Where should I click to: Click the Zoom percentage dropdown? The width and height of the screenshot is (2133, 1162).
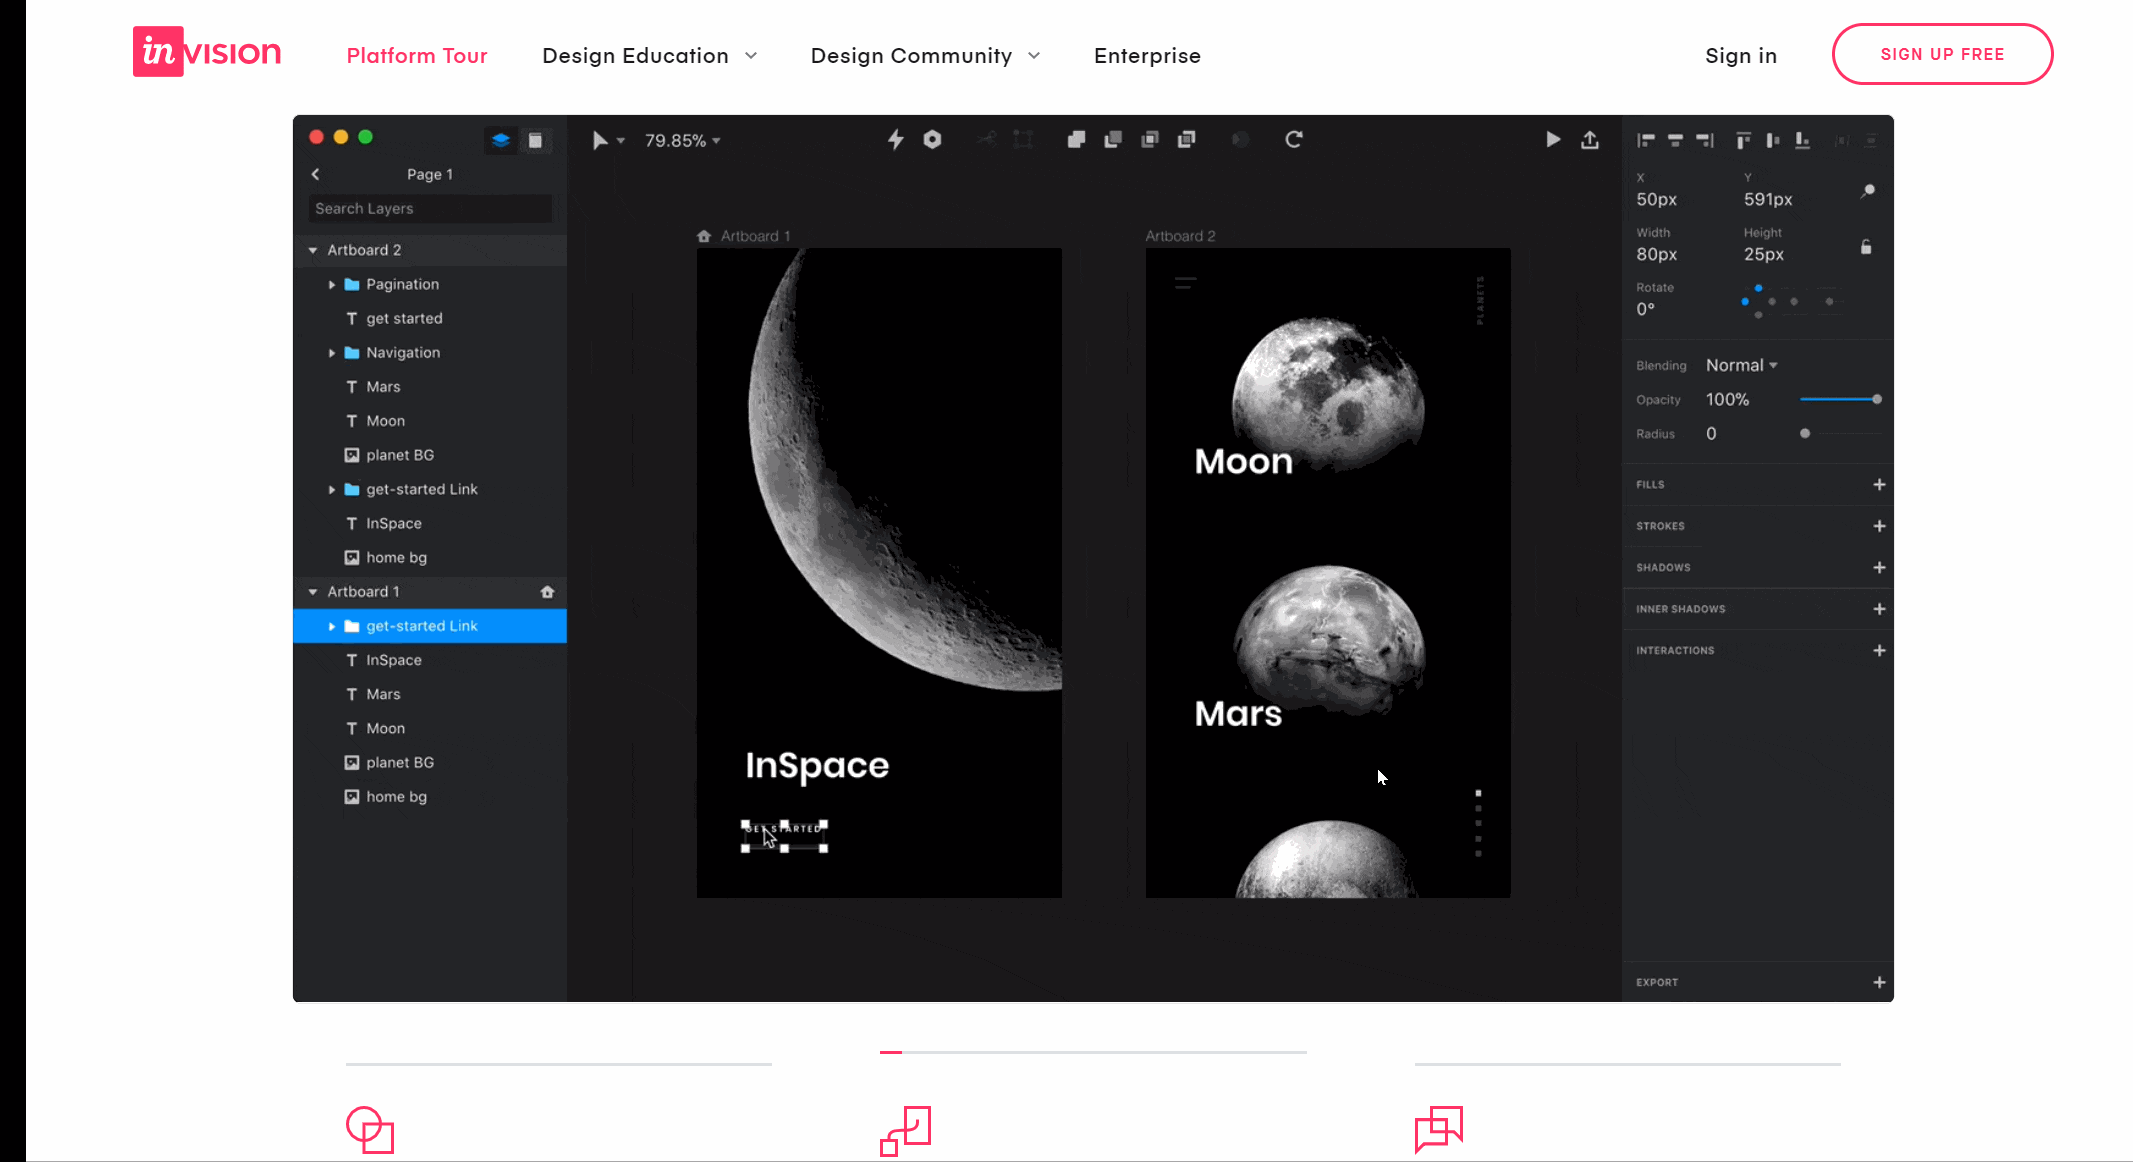point(682,140)
